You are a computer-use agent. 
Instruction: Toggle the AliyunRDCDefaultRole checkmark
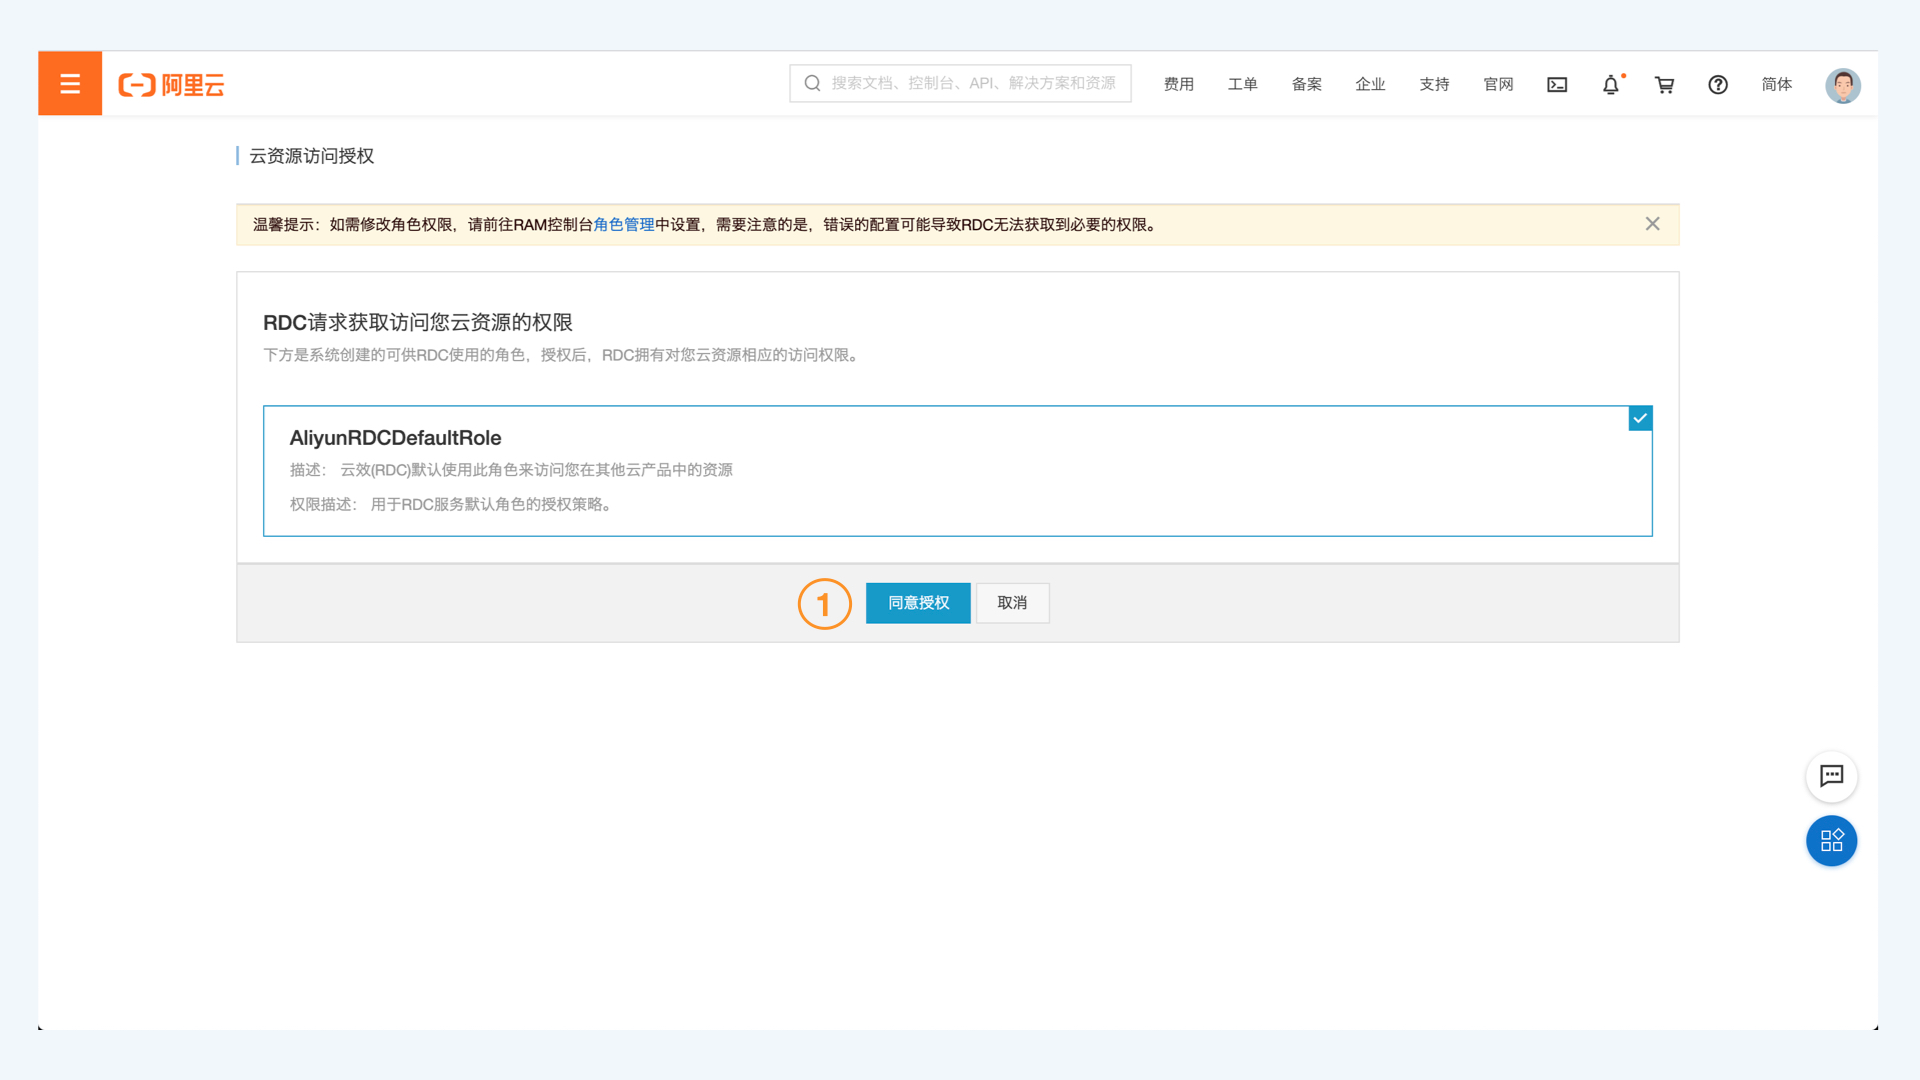click(x=1640, y=418)
